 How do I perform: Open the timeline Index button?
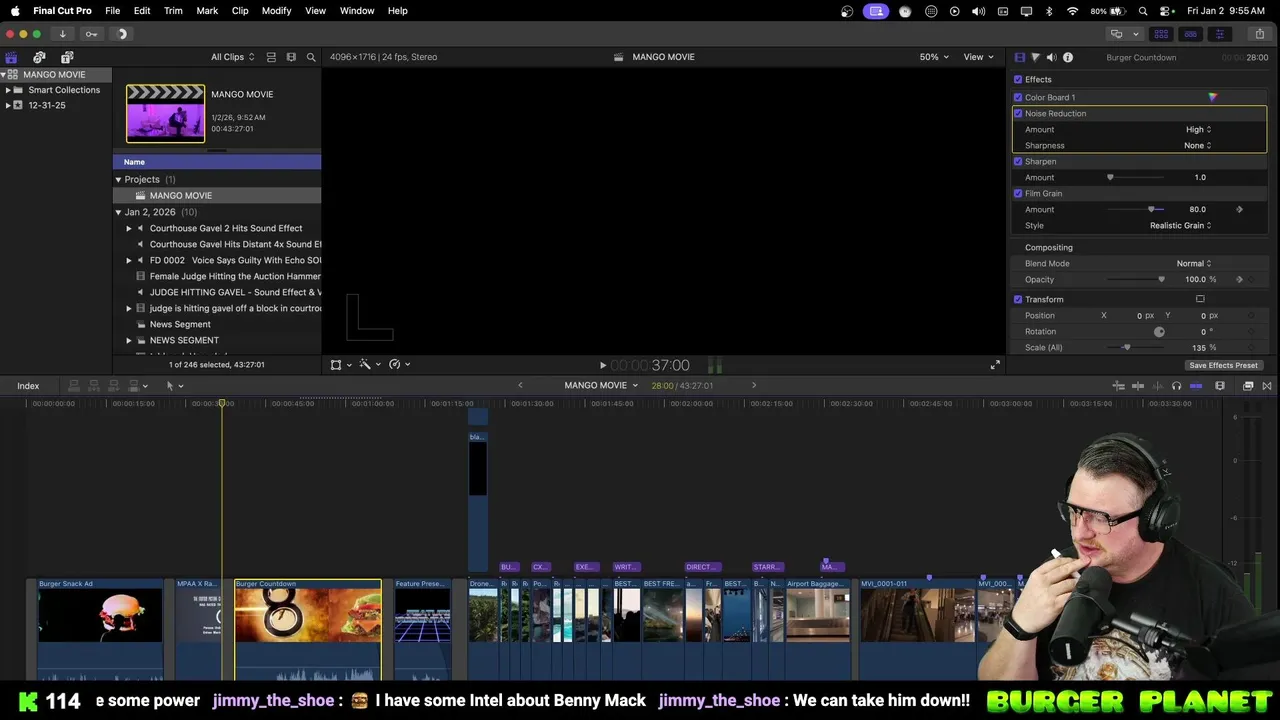pyautogui.click(x=28, y=386)
